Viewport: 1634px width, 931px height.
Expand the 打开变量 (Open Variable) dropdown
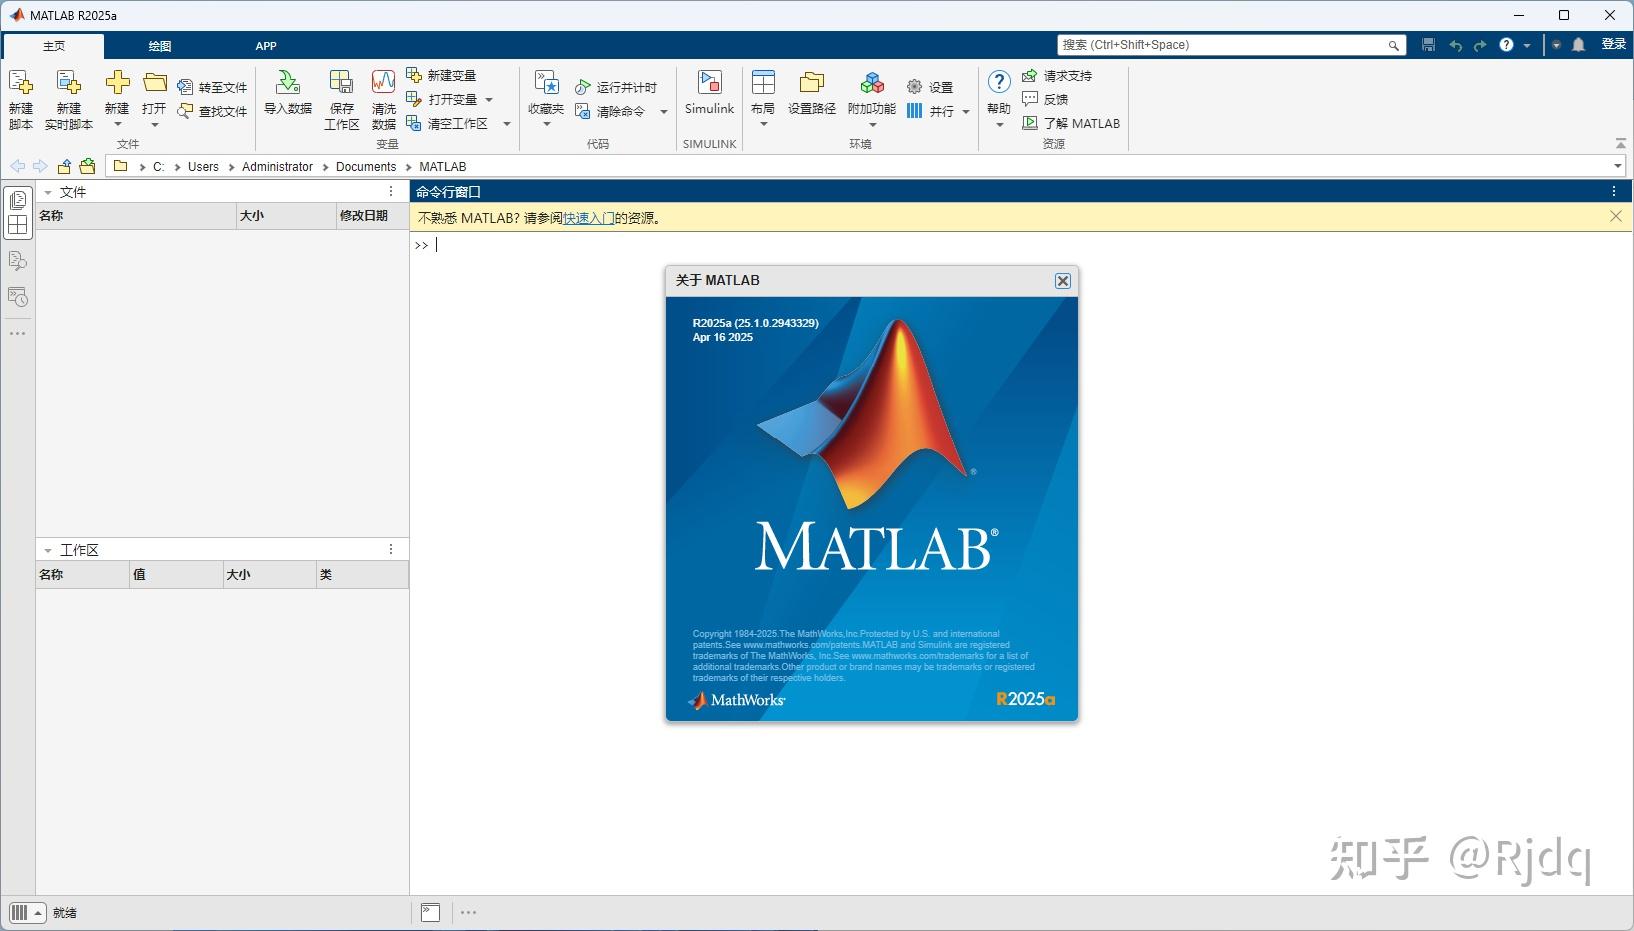point(489,100)
